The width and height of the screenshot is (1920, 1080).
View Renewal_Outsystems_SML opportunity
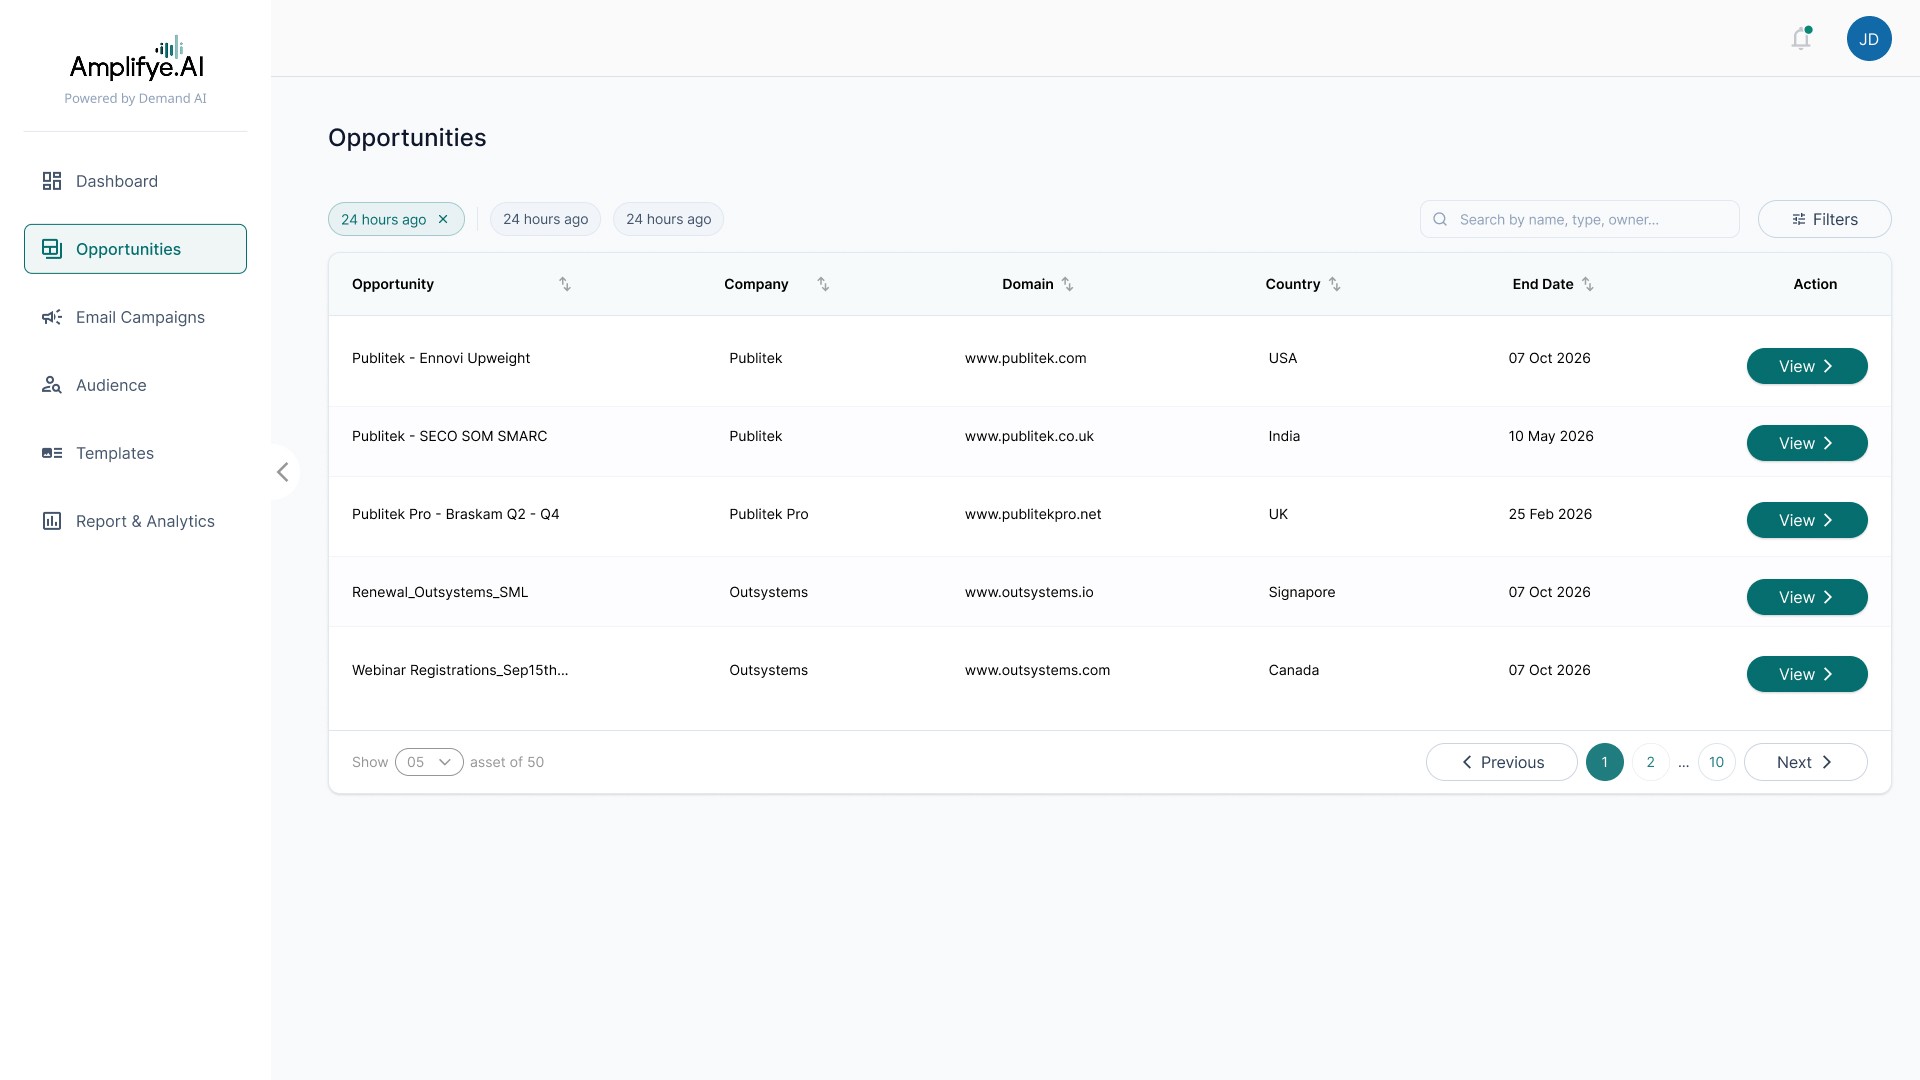pos(1806,597)
